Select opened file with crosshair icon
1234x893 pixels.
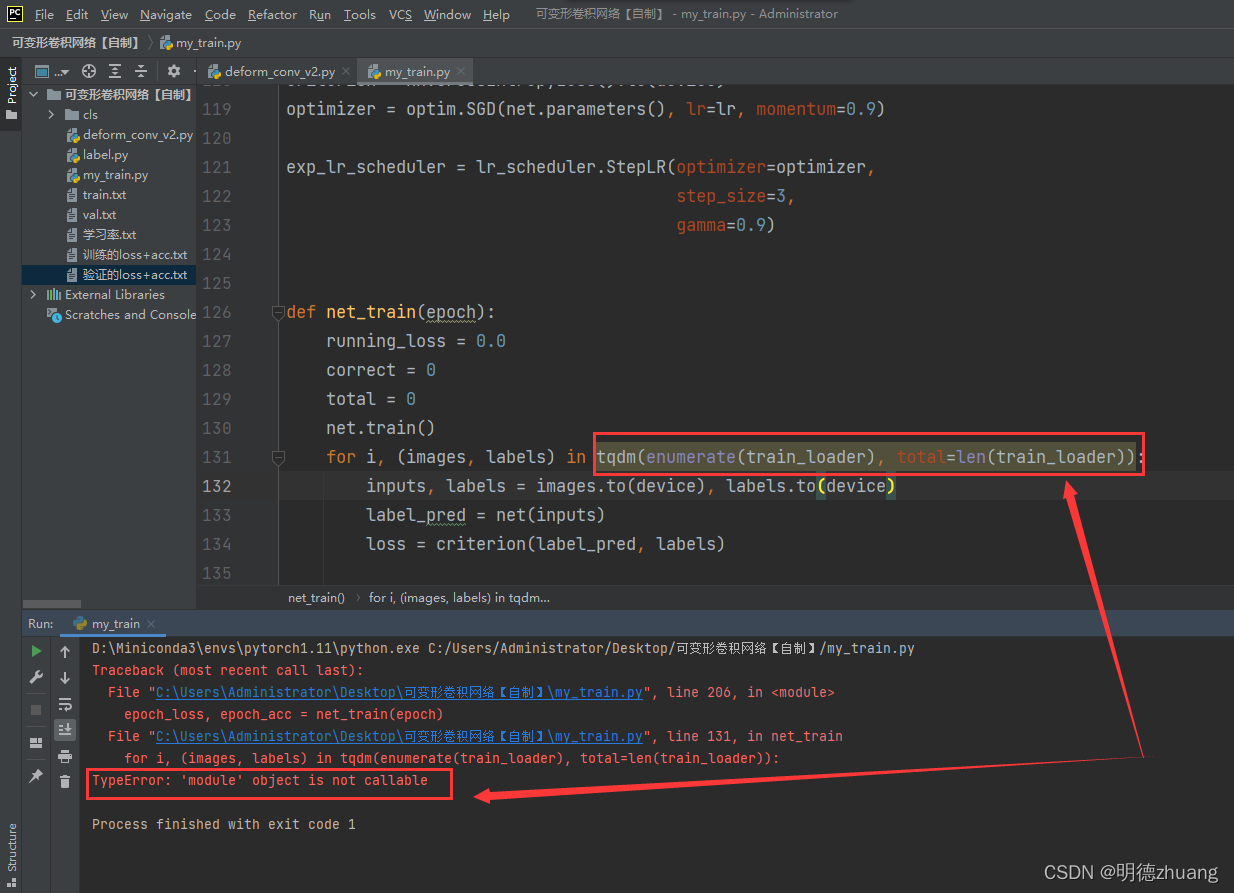click(89, 71)
